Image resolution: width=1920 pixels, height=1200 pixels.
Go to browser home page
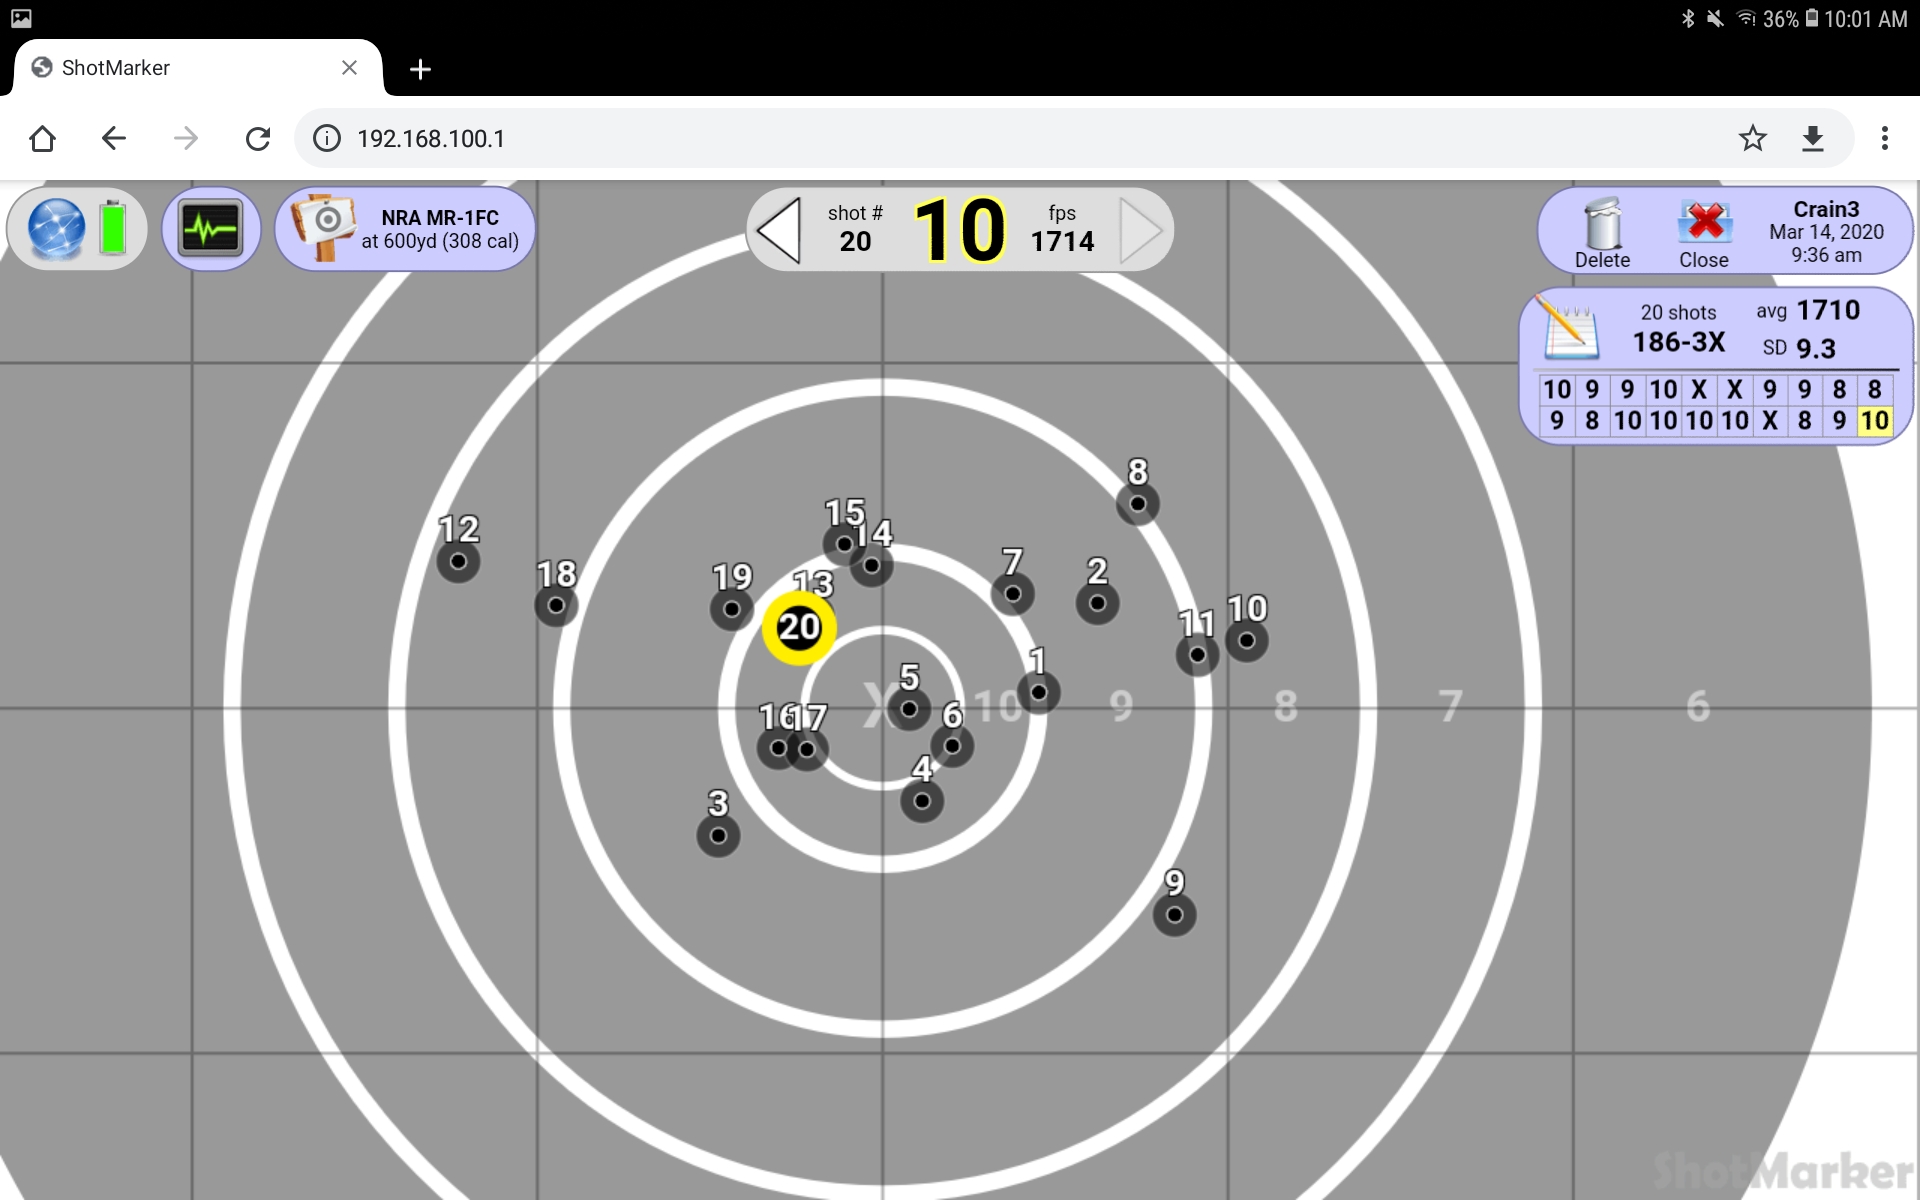[42, 138]
